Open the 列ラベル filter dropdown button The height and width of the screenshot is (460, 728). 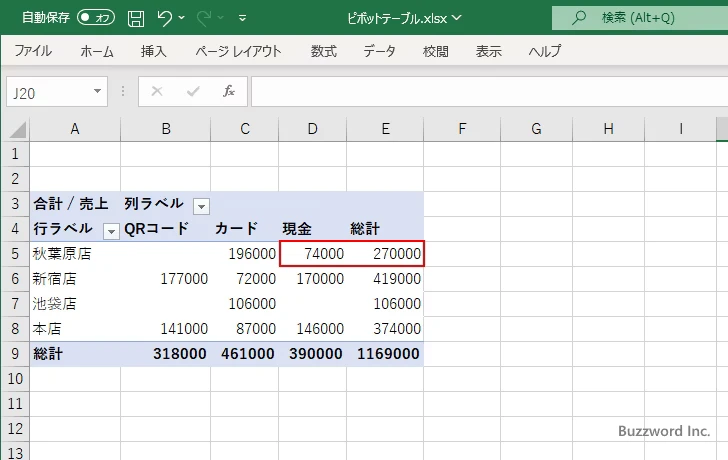(x=202, y=206)
